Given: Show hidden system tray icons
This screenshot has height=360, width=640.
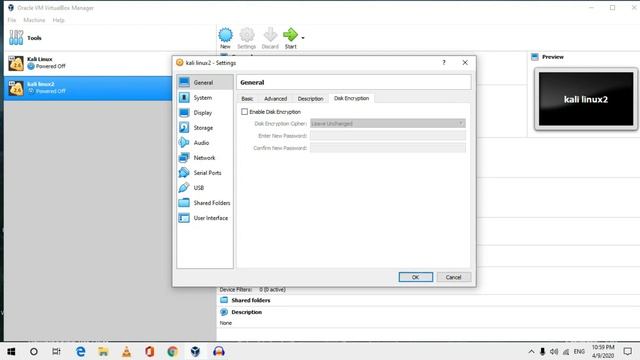Looking at the screenshot, I should [531, 351].
